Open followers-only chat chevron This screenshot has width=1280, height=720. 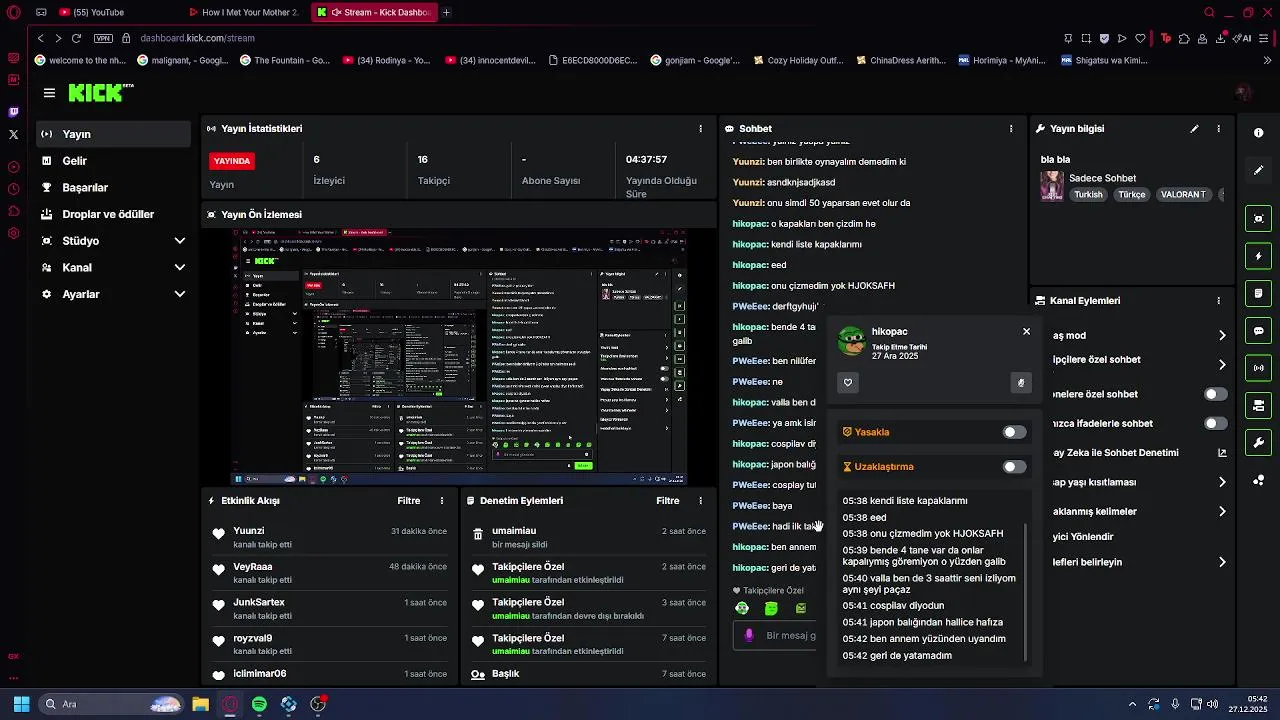(1222, 365)
